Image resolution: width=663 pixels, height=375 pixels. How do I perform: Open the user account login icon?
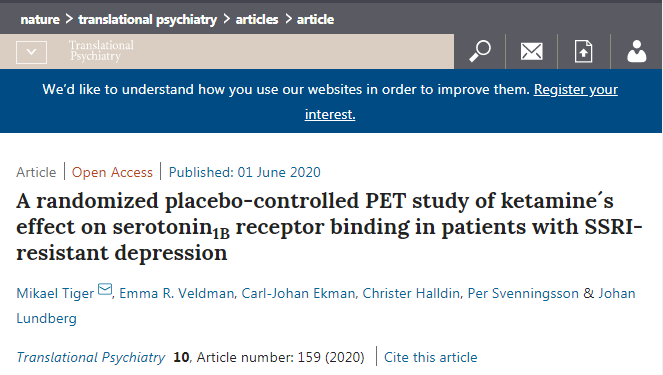coord(636,52)
